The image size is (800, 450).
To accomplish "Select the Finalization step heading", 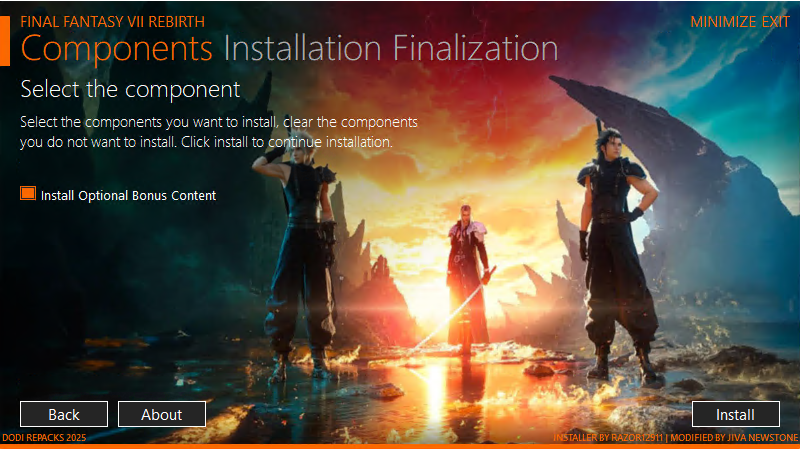I will click(476, 48).
